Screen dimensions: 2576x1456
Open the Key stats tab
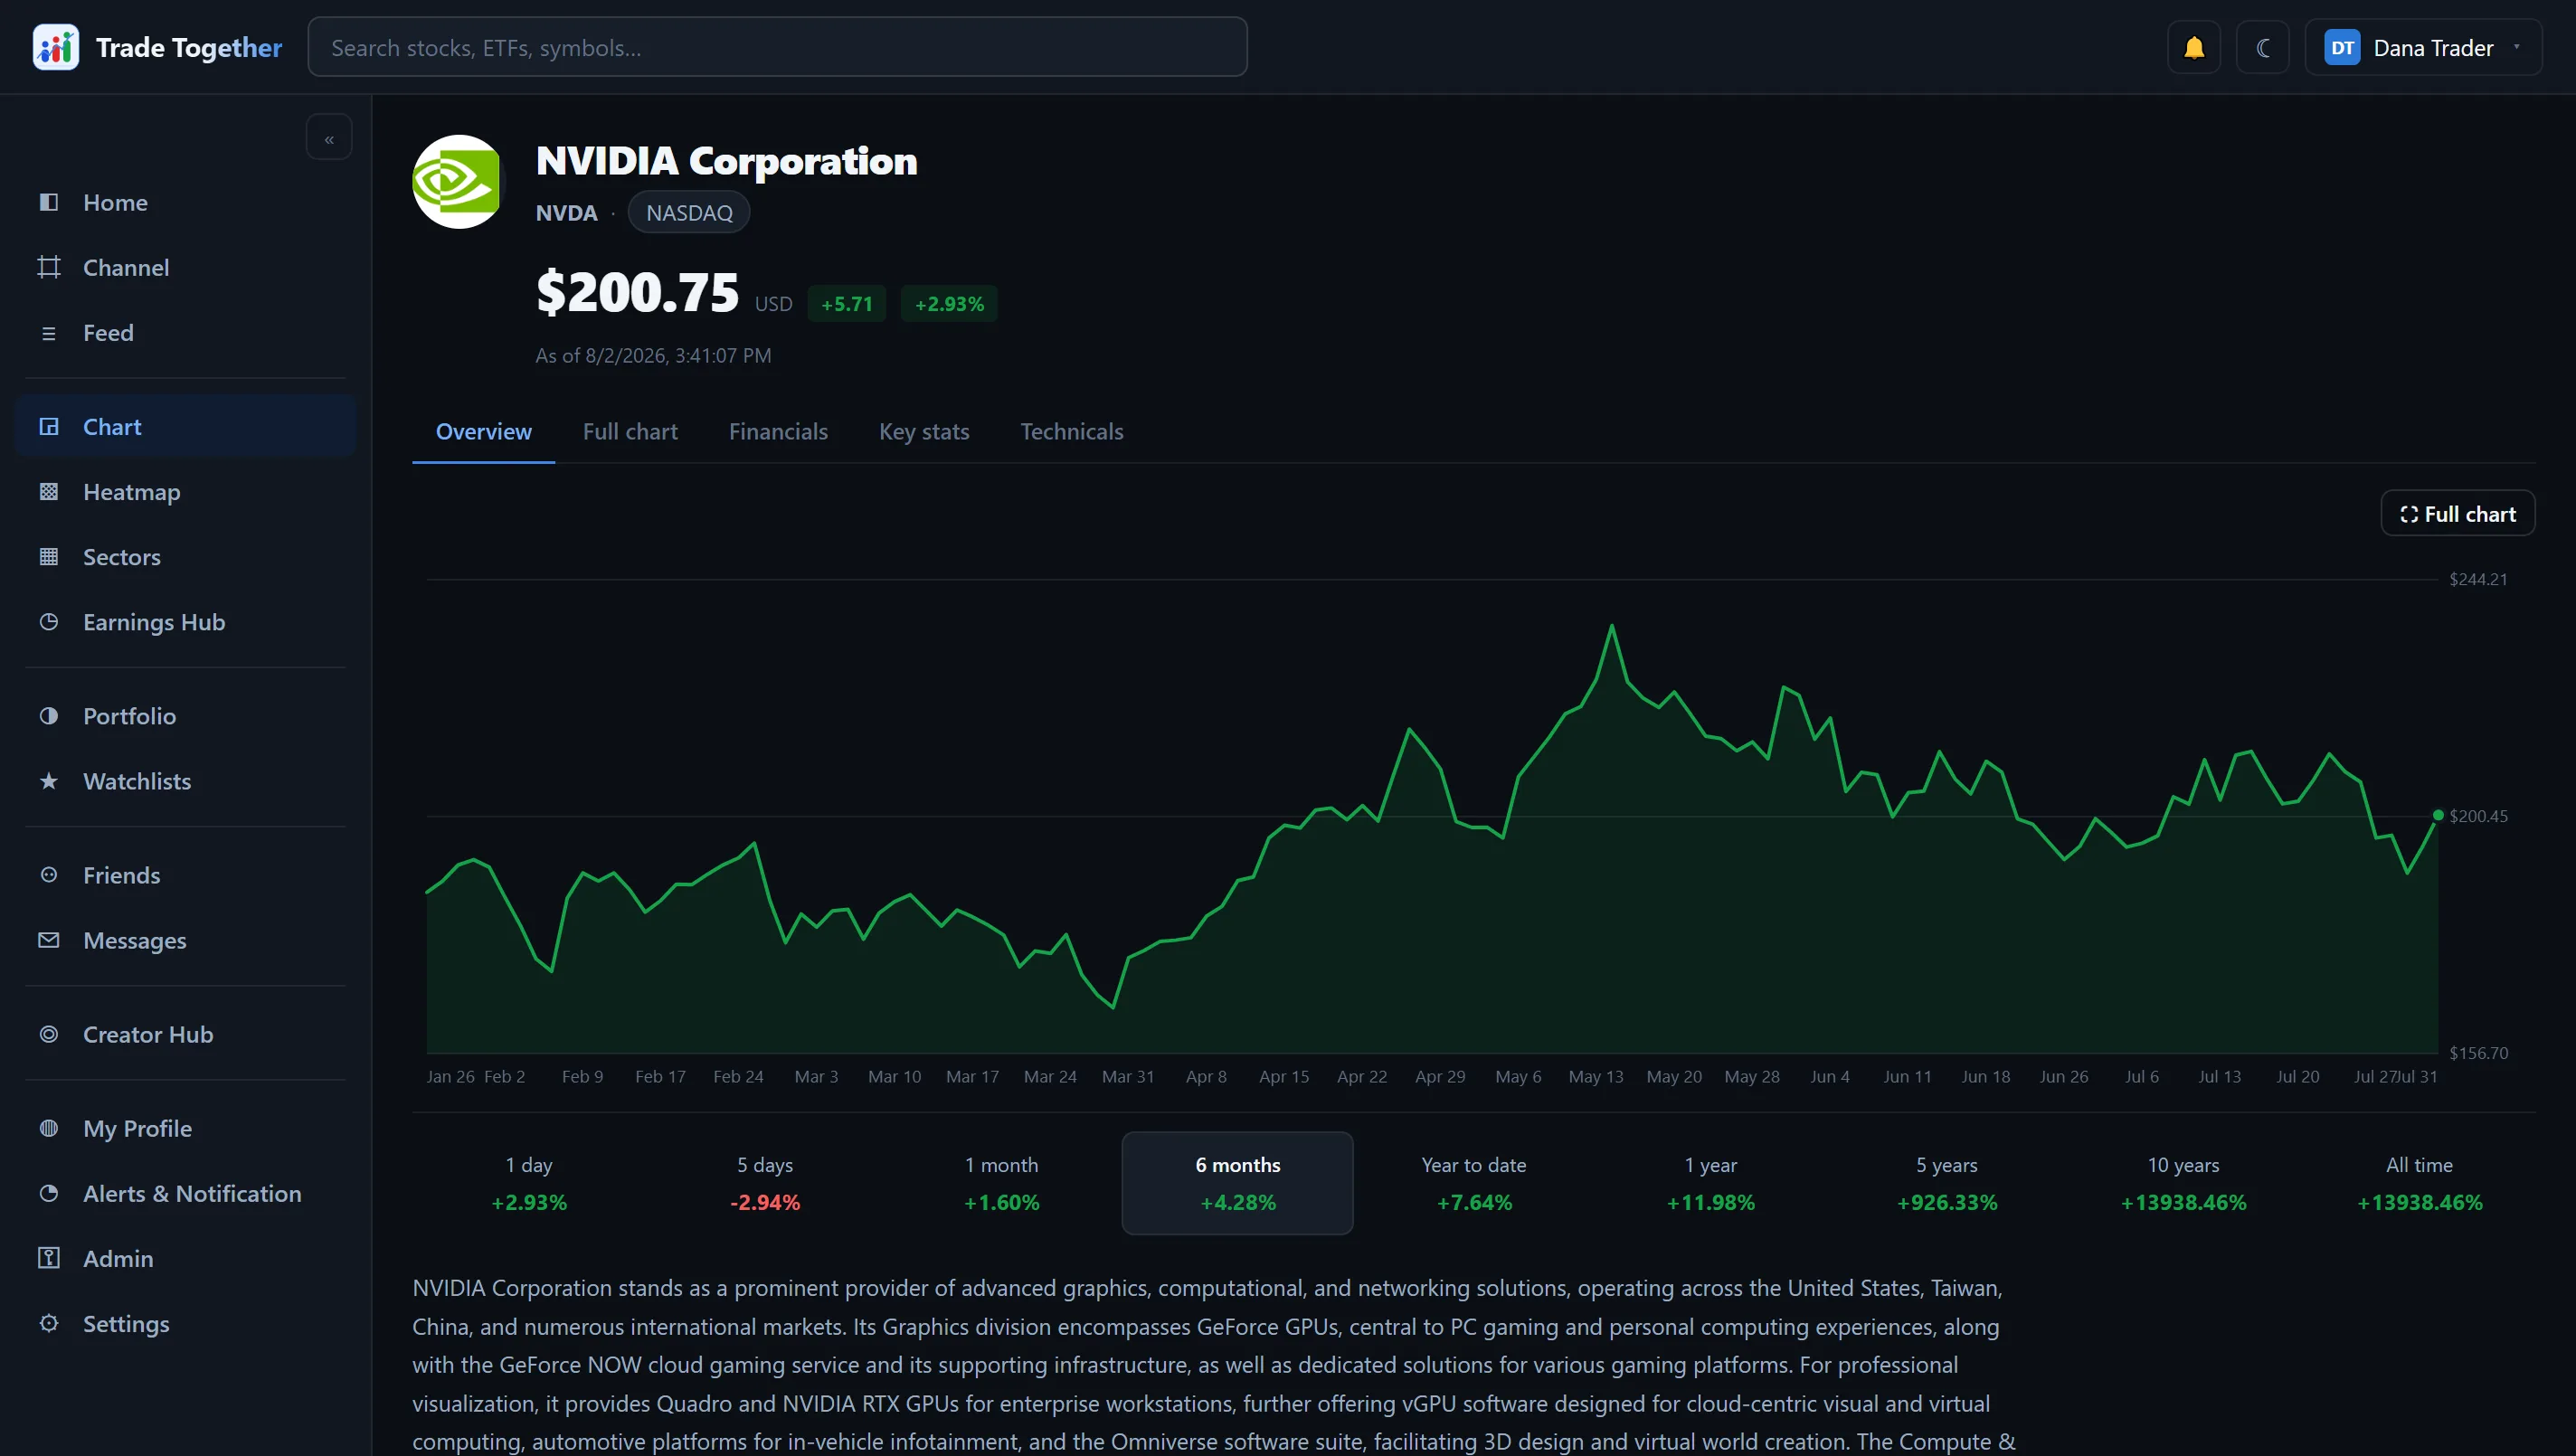click(924, 432)
